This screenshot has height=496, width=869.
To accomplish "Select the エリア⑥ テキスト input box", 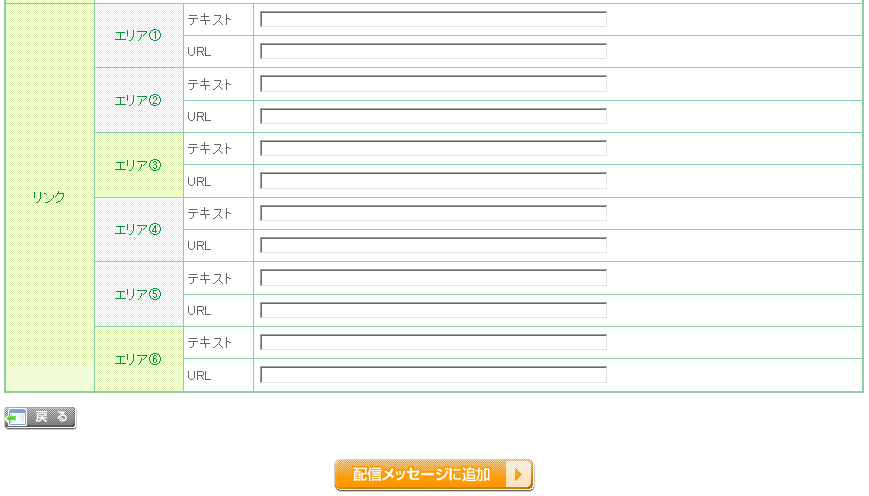I will tap(433, 342).
